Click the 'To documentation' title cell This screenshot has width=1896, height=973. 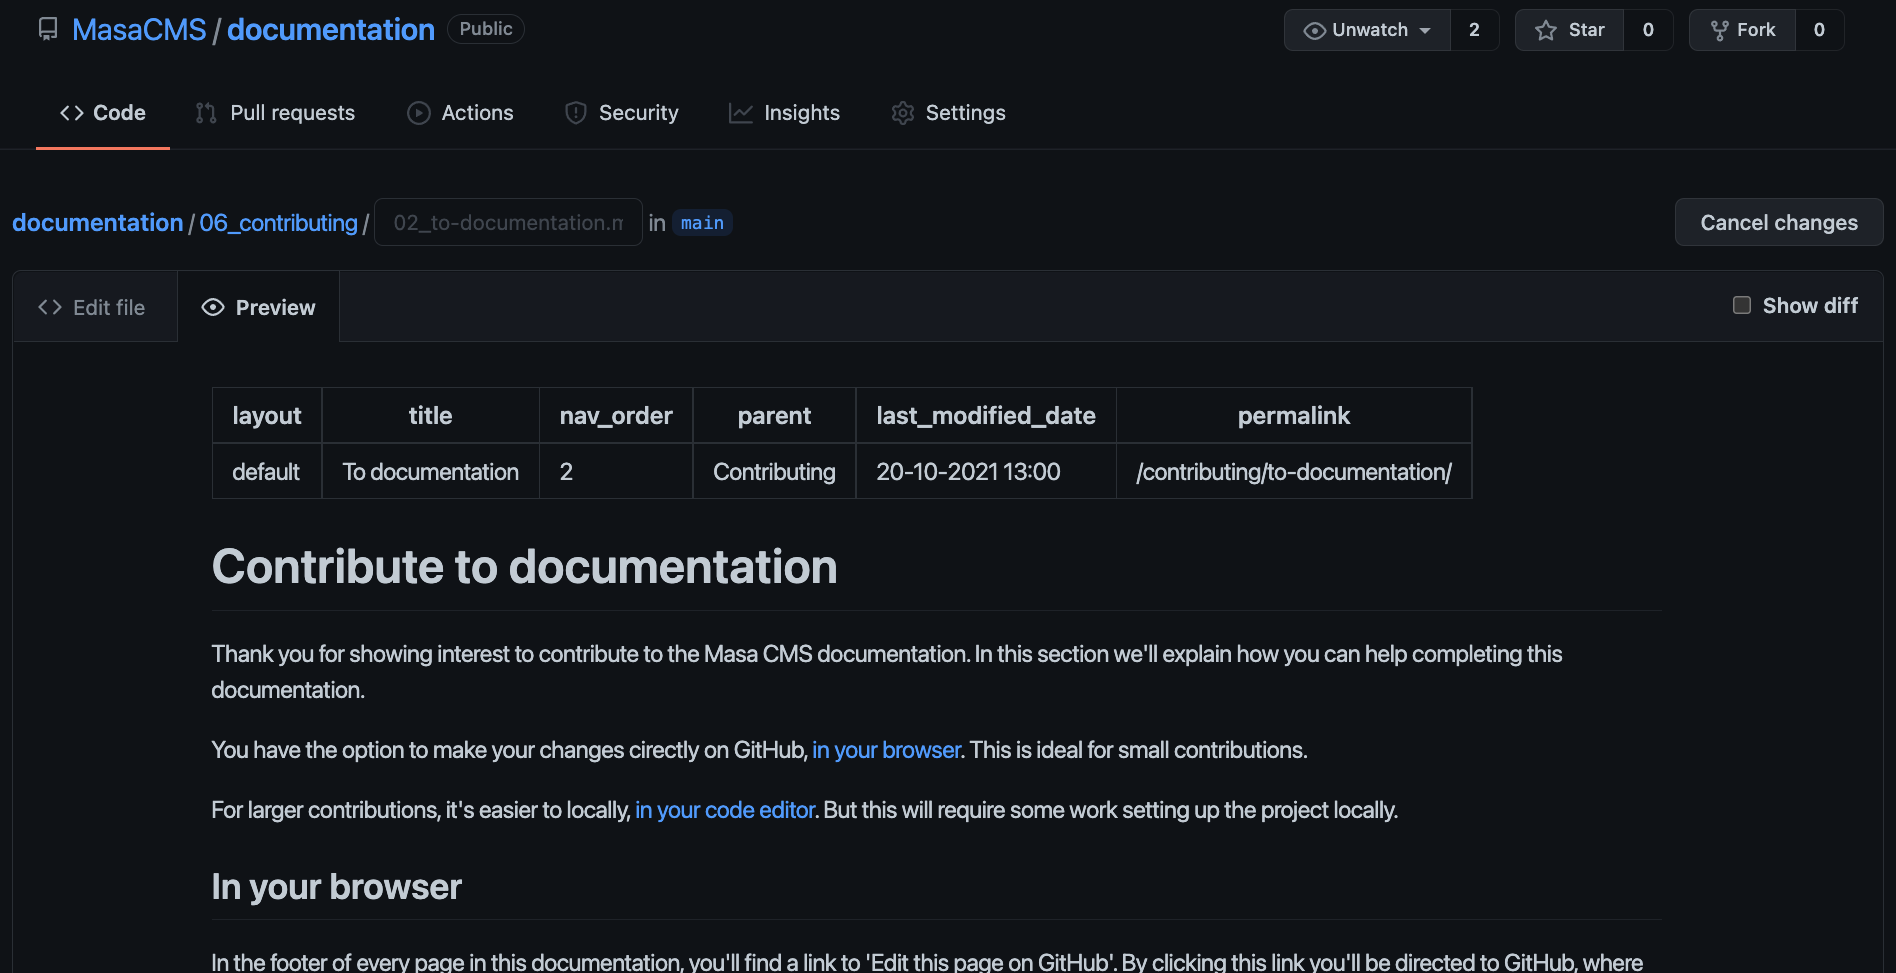(431, 471)
